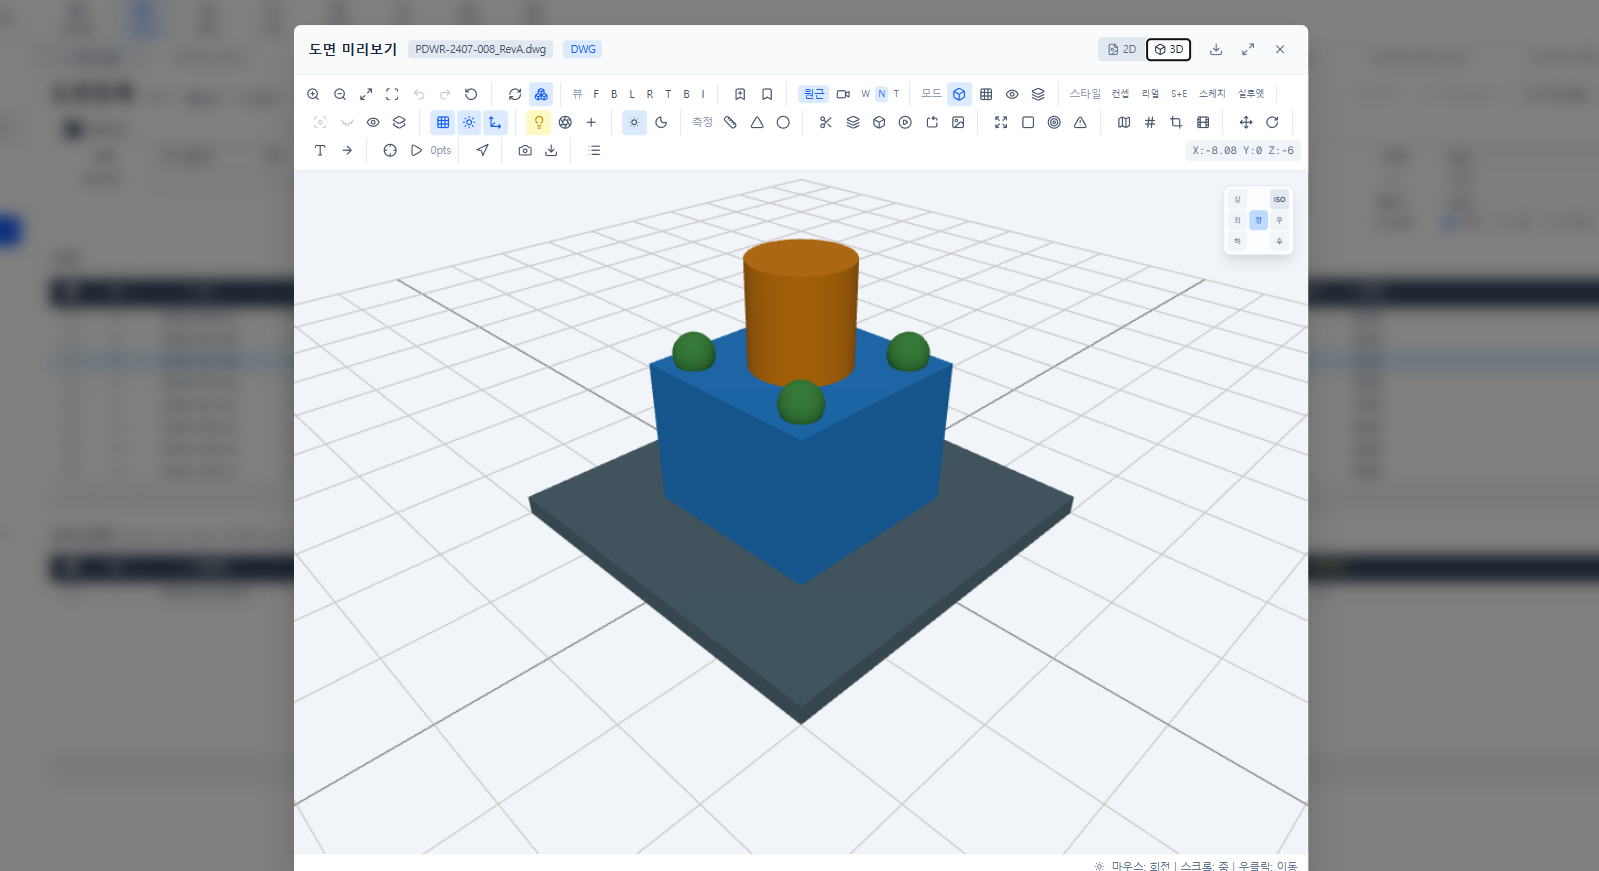The height and width of the screenshot is (871, 1599).
Task: Click the zoom in magnifier icon
Action: point(313,94)
